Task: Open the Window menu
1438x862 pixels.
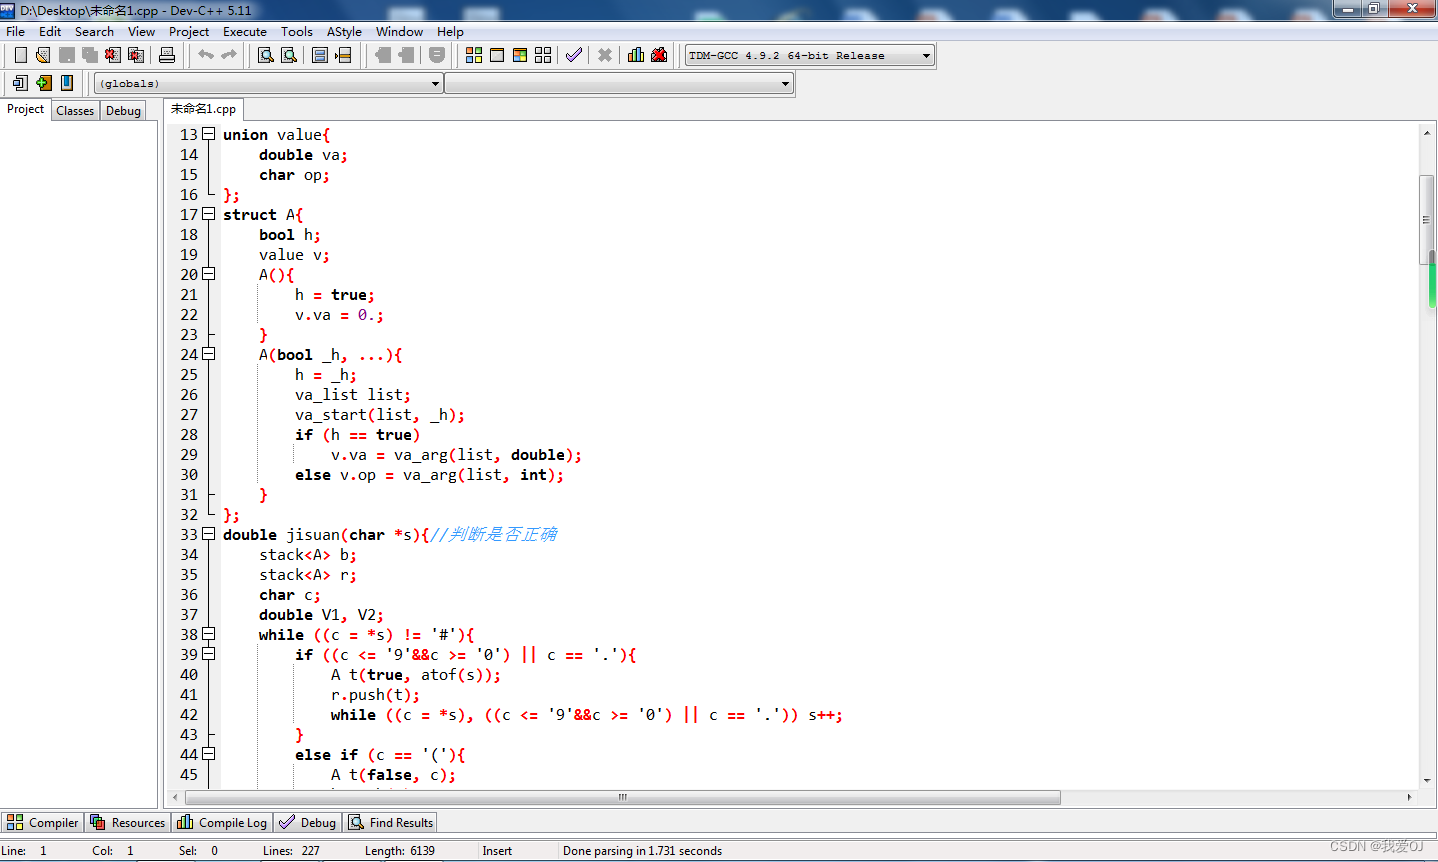Action: click(399, 31)
